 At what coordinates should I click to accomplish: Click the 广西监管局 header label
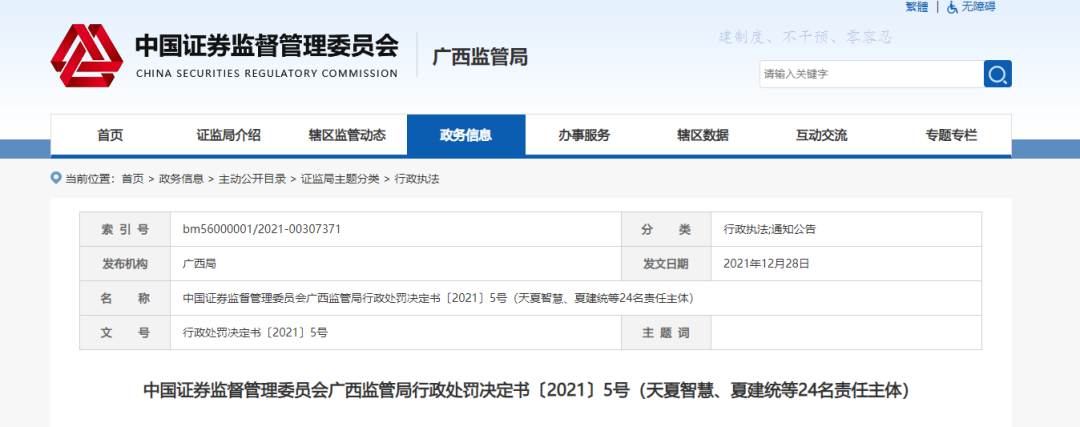pos(480,56)
